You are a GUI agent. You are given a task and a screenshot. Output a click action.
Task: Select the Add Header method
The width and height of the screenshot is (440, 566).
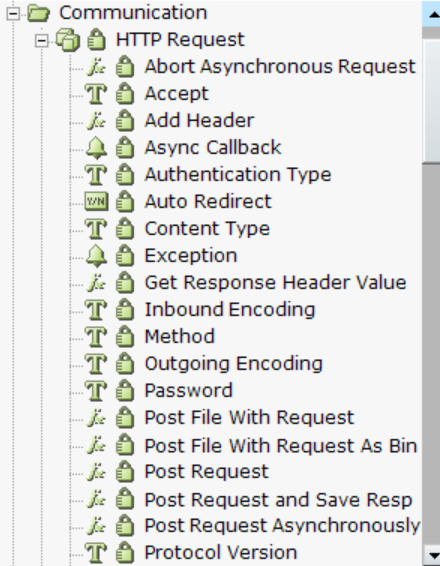click(199, 120)
